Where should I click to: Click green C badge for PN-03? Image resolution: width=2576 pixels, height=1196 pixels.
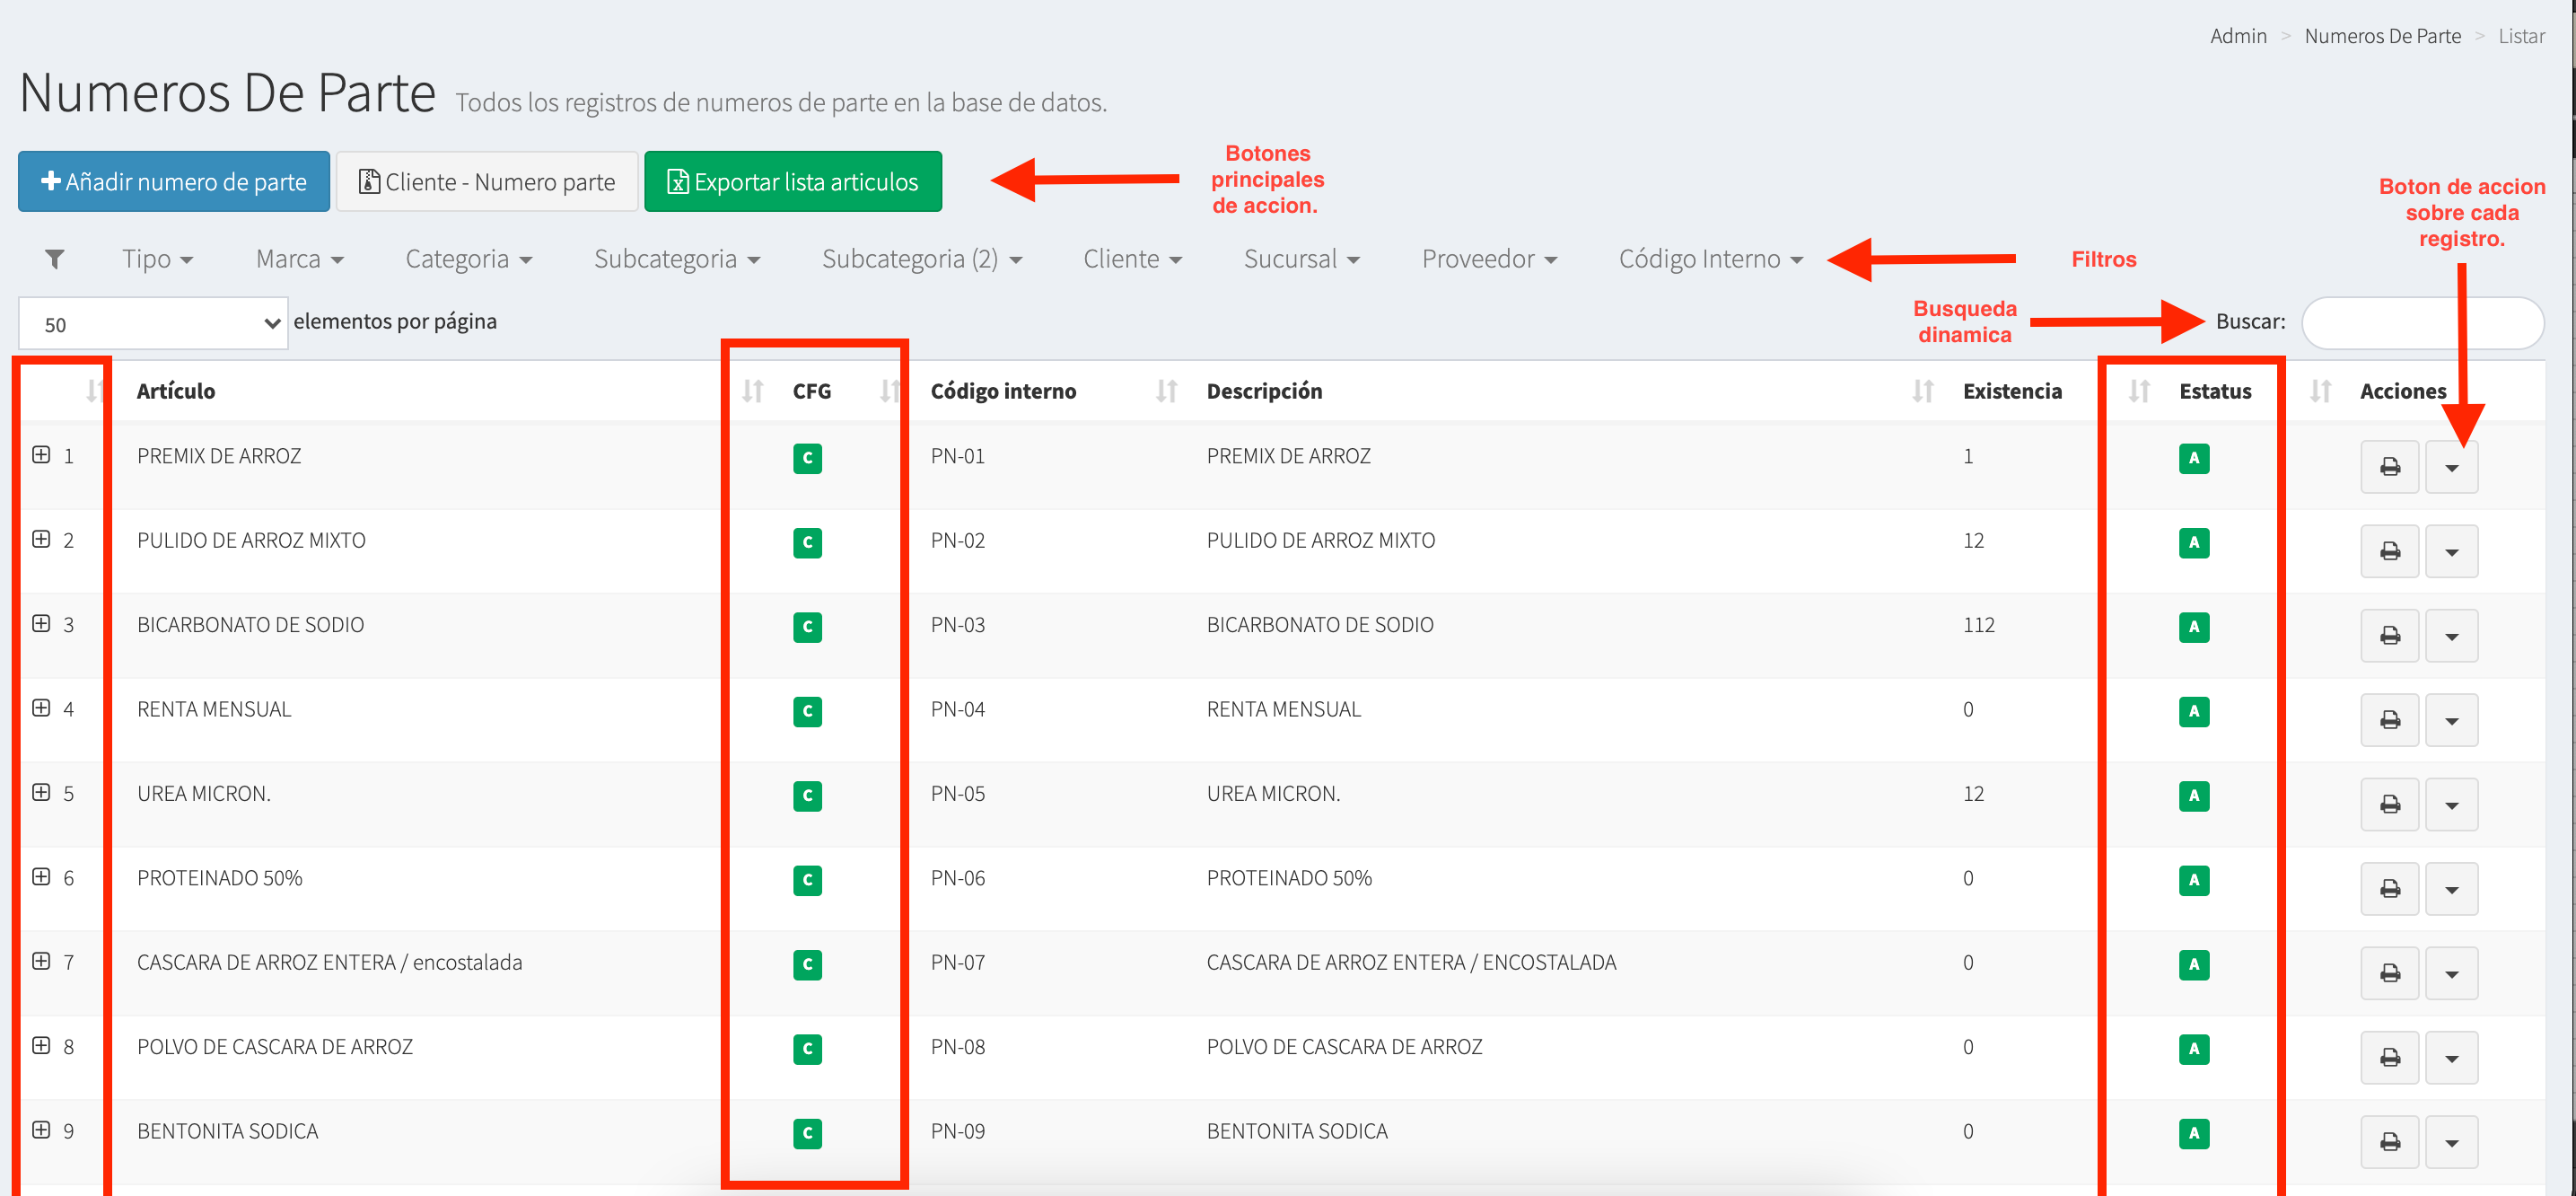tap(807, 627)
